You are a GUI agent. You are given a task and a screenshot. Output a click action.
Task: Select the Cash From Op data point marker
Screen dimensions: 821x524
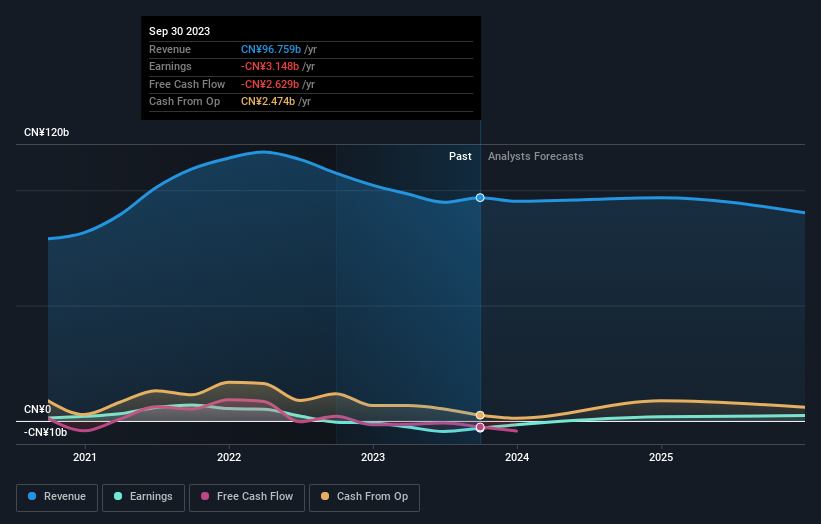[x=480, y=415]
